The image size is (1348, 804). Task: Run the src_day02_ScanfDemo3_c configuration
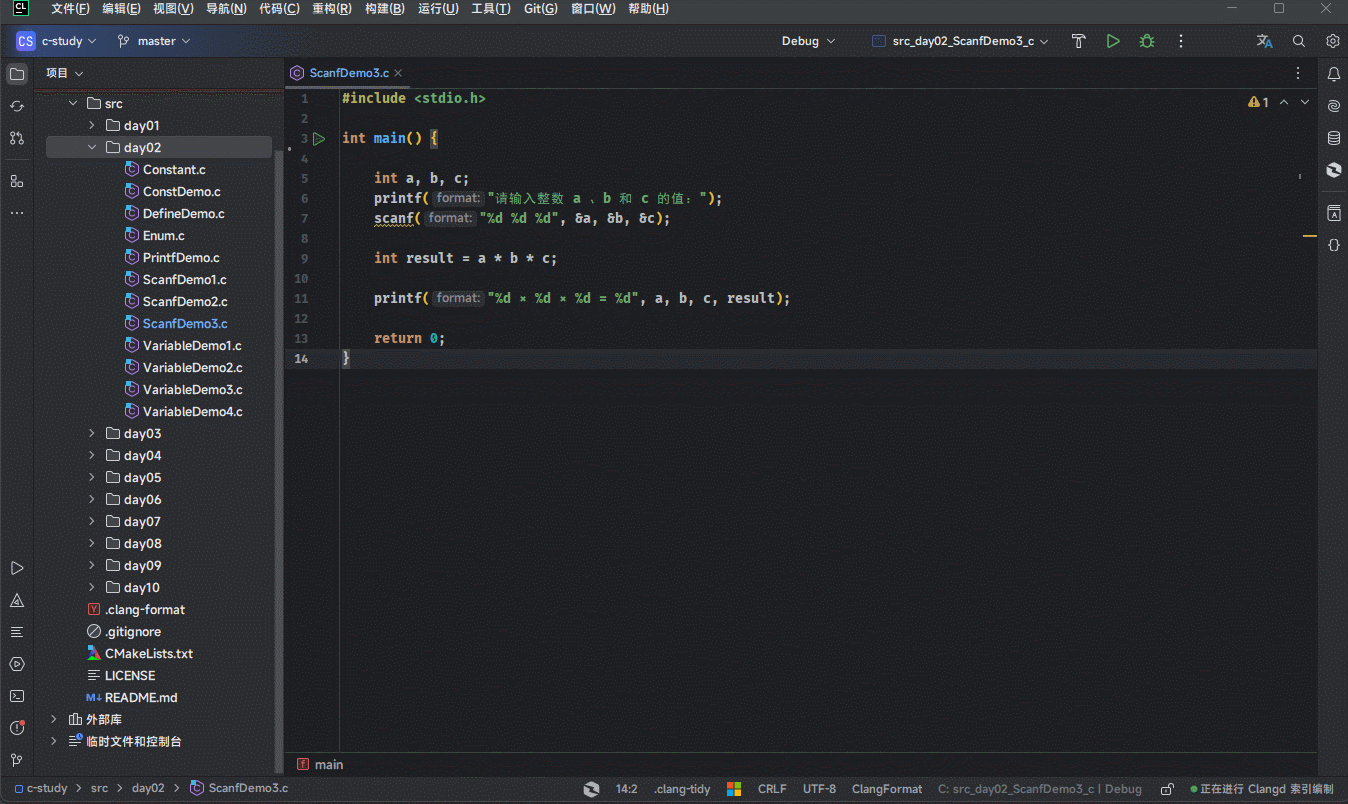[1113, 41]
